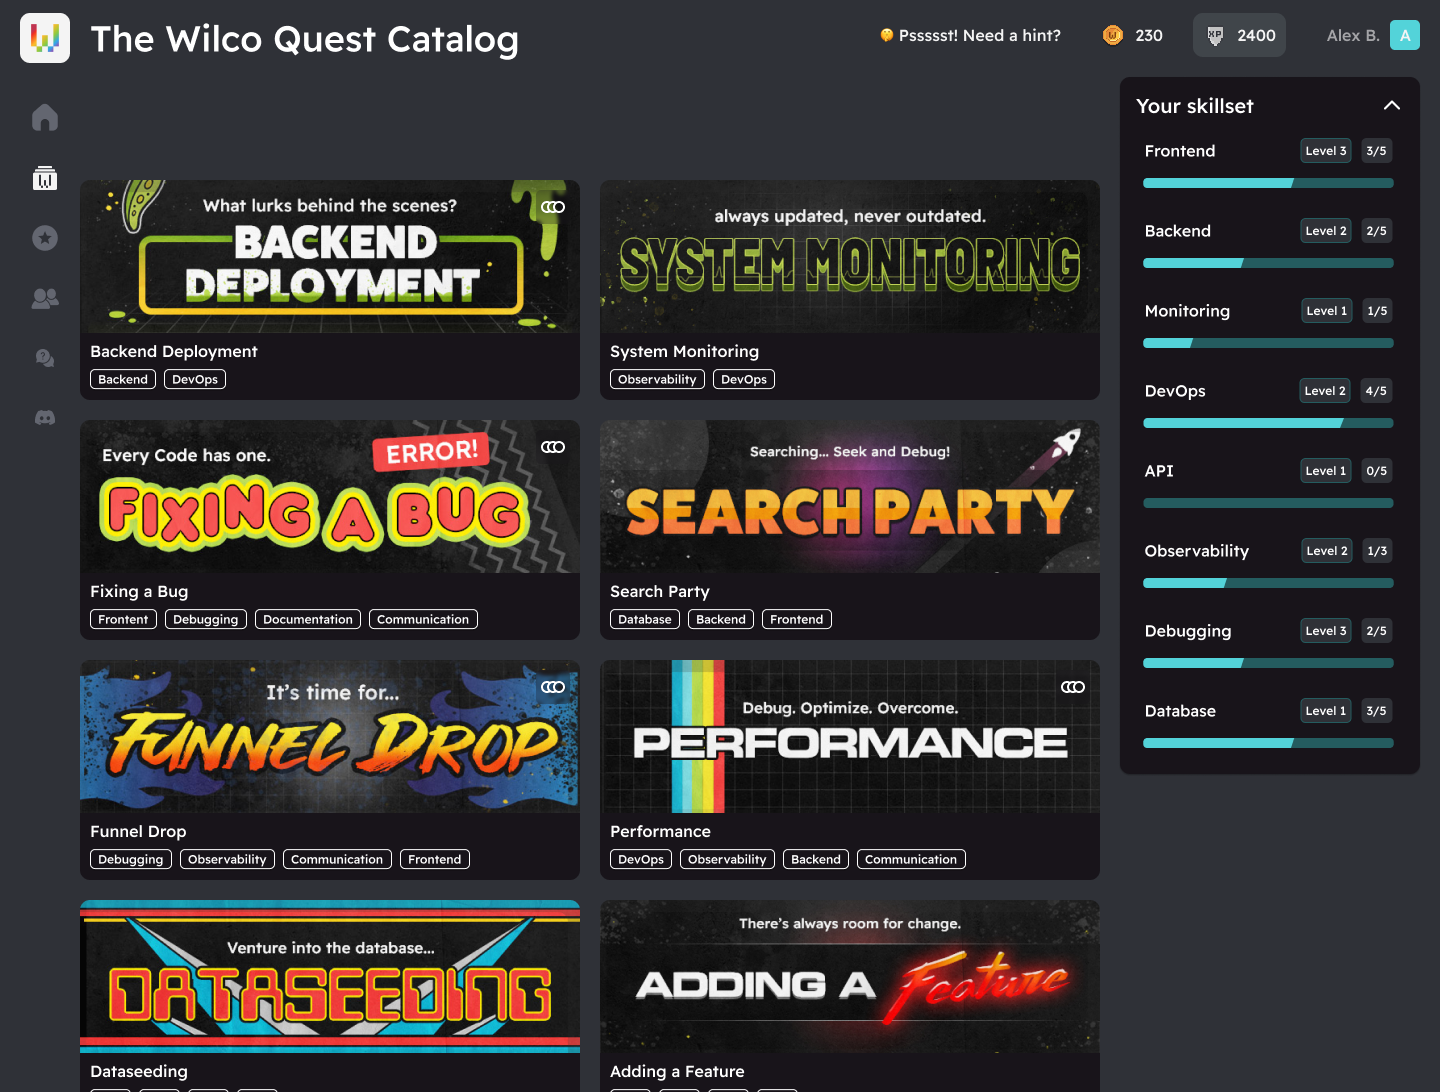Click the hint emoji icon
Image resolution: width=1440 pixels, height=1092 pixels.
886,35
